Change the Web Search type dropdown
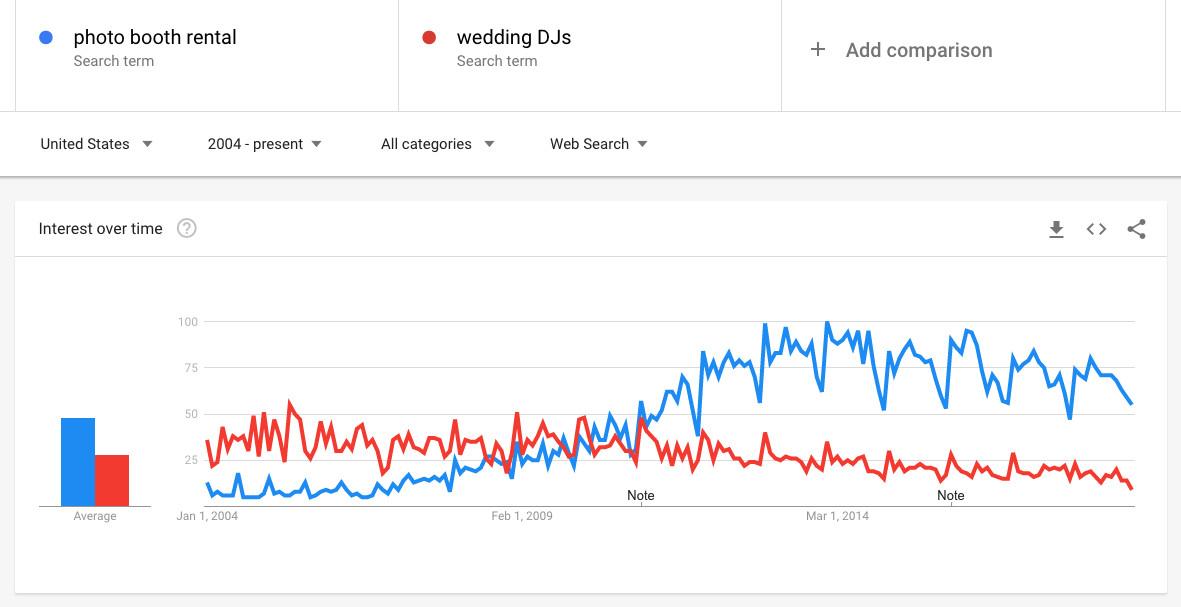The image size is (1181, 607). 598,144
